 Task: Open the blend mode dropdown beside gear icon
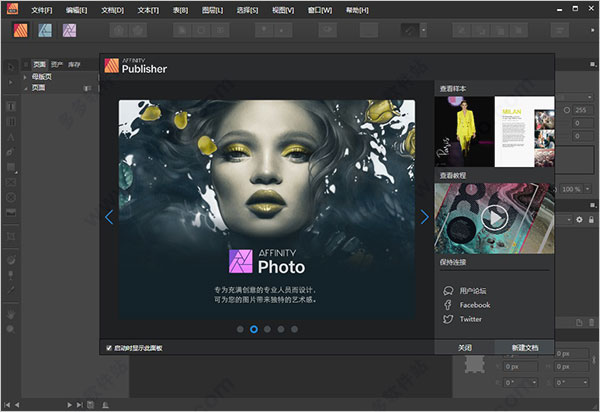pos(569,220)
